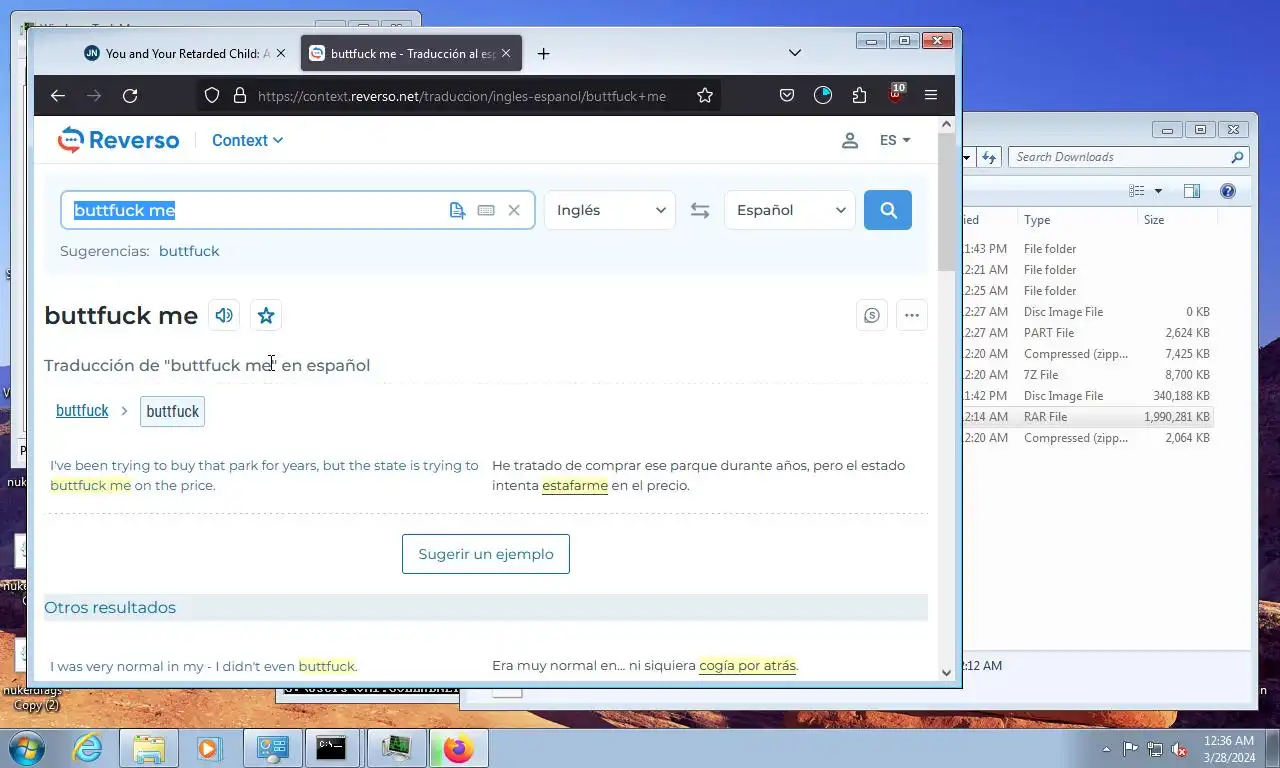Click the highlighted 'cogía por atrás' text
The width and height of the screenshot is (1280, 768).
pyautogui.click(x=747, y=666)
